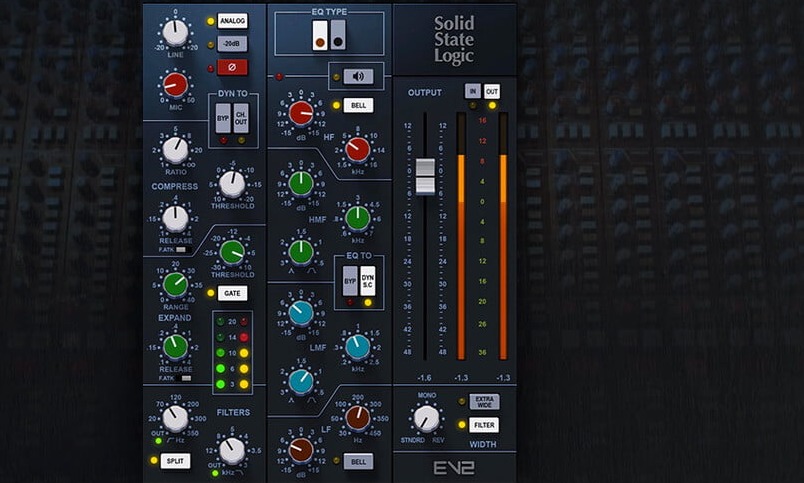Screen dimensions: 804x483
Task: Enable the -20dB pad button
Action: coord(232,44)
